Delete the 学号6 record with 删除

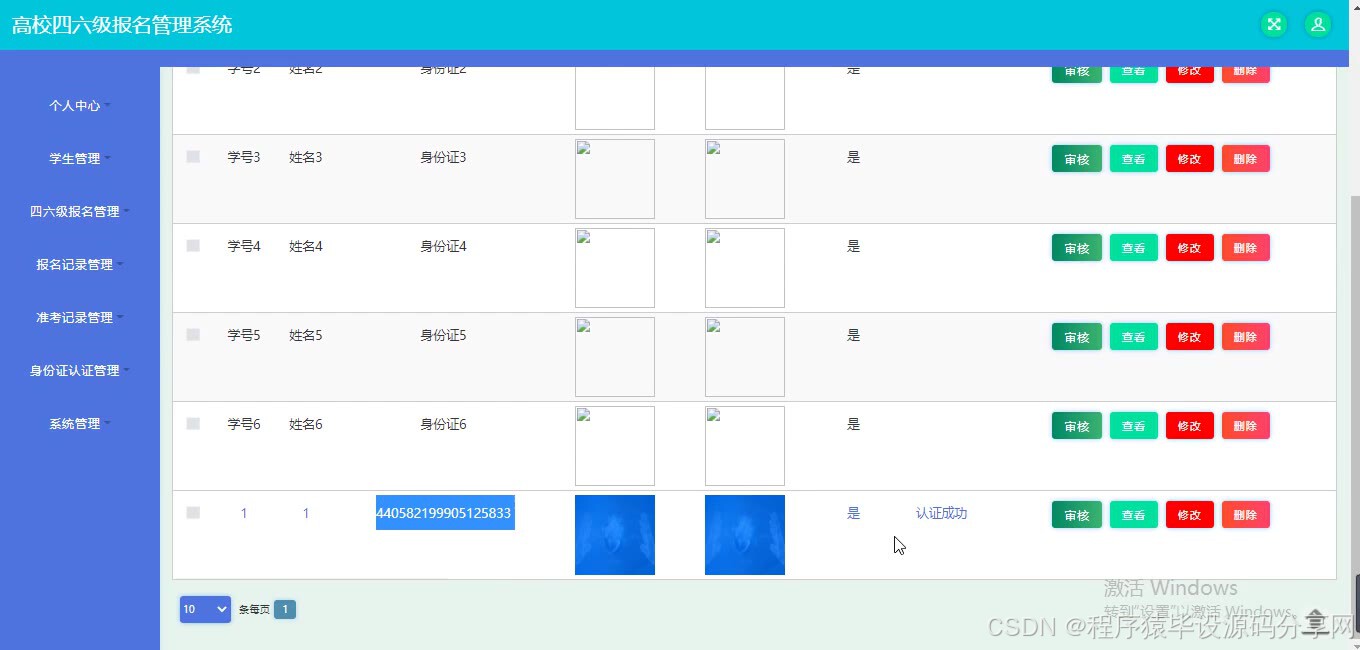coord(1245,426)
